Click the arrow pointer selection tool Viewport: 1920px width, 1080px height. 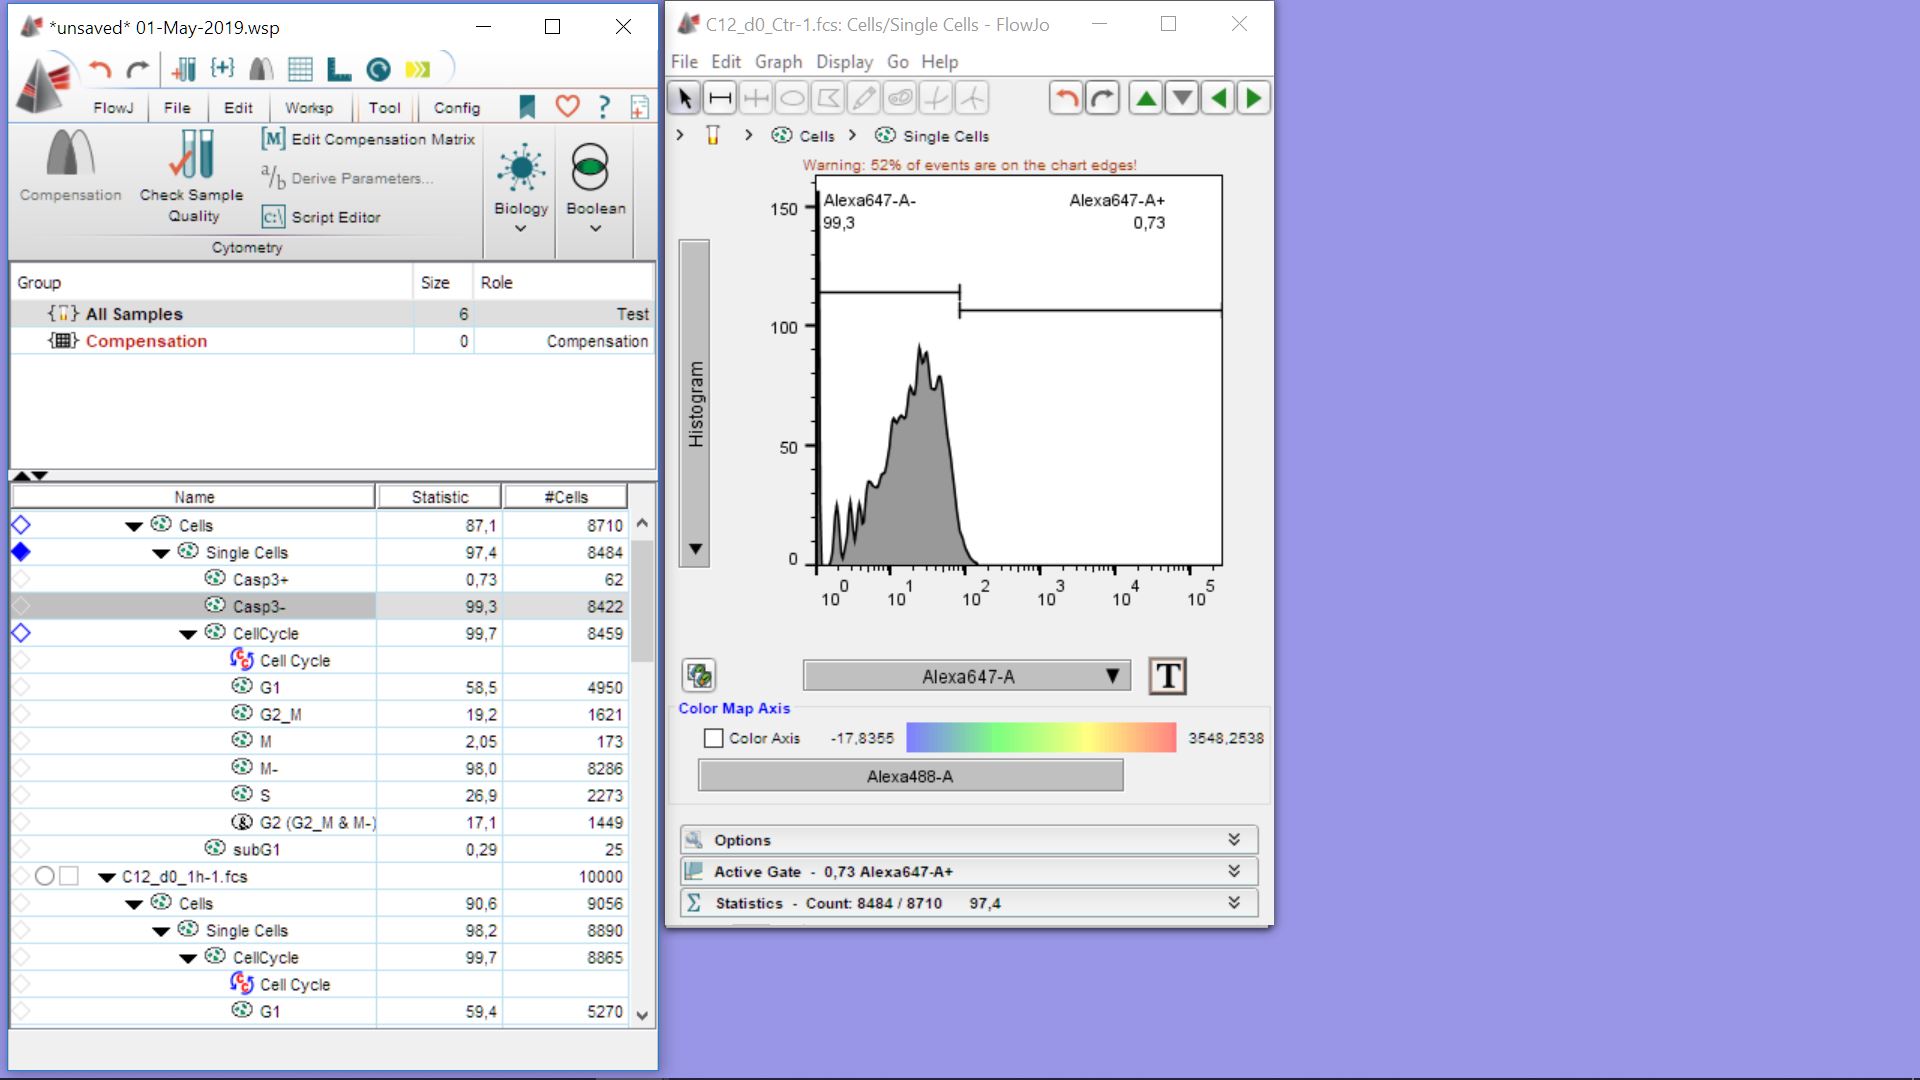[x=685, y=98]
